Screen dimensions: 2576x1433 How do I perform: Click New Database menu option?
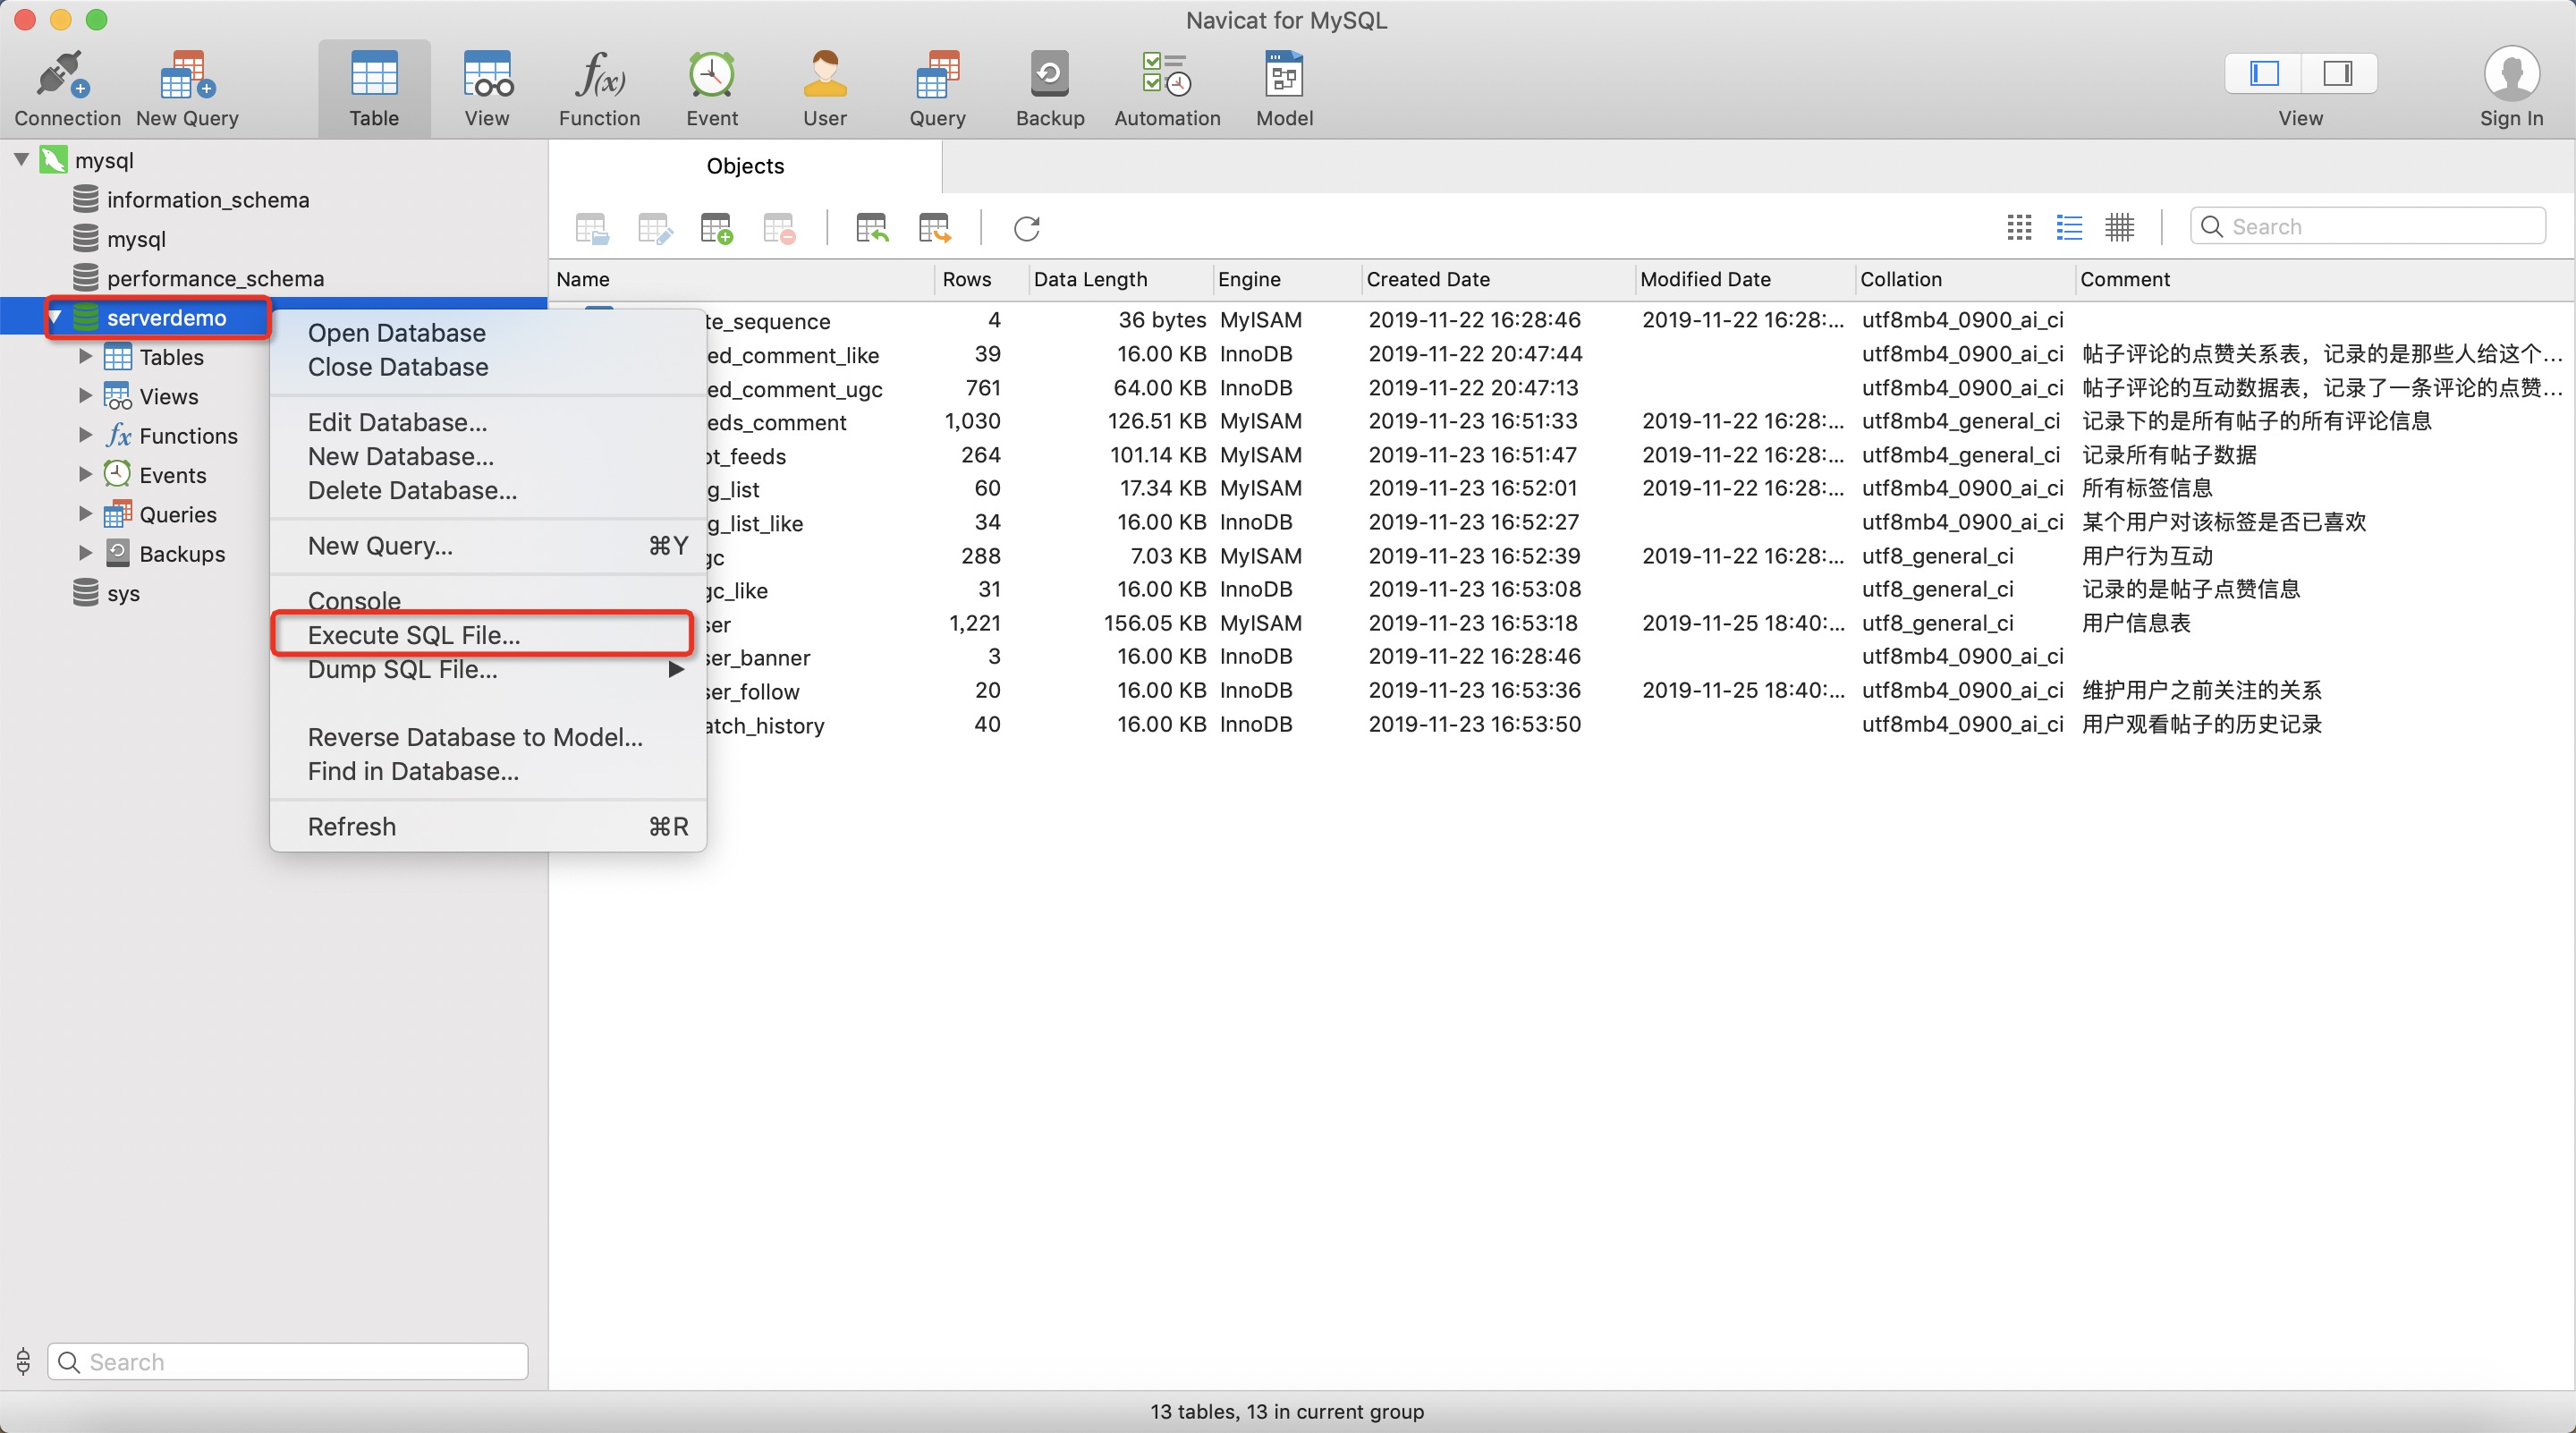coord(401,455)
